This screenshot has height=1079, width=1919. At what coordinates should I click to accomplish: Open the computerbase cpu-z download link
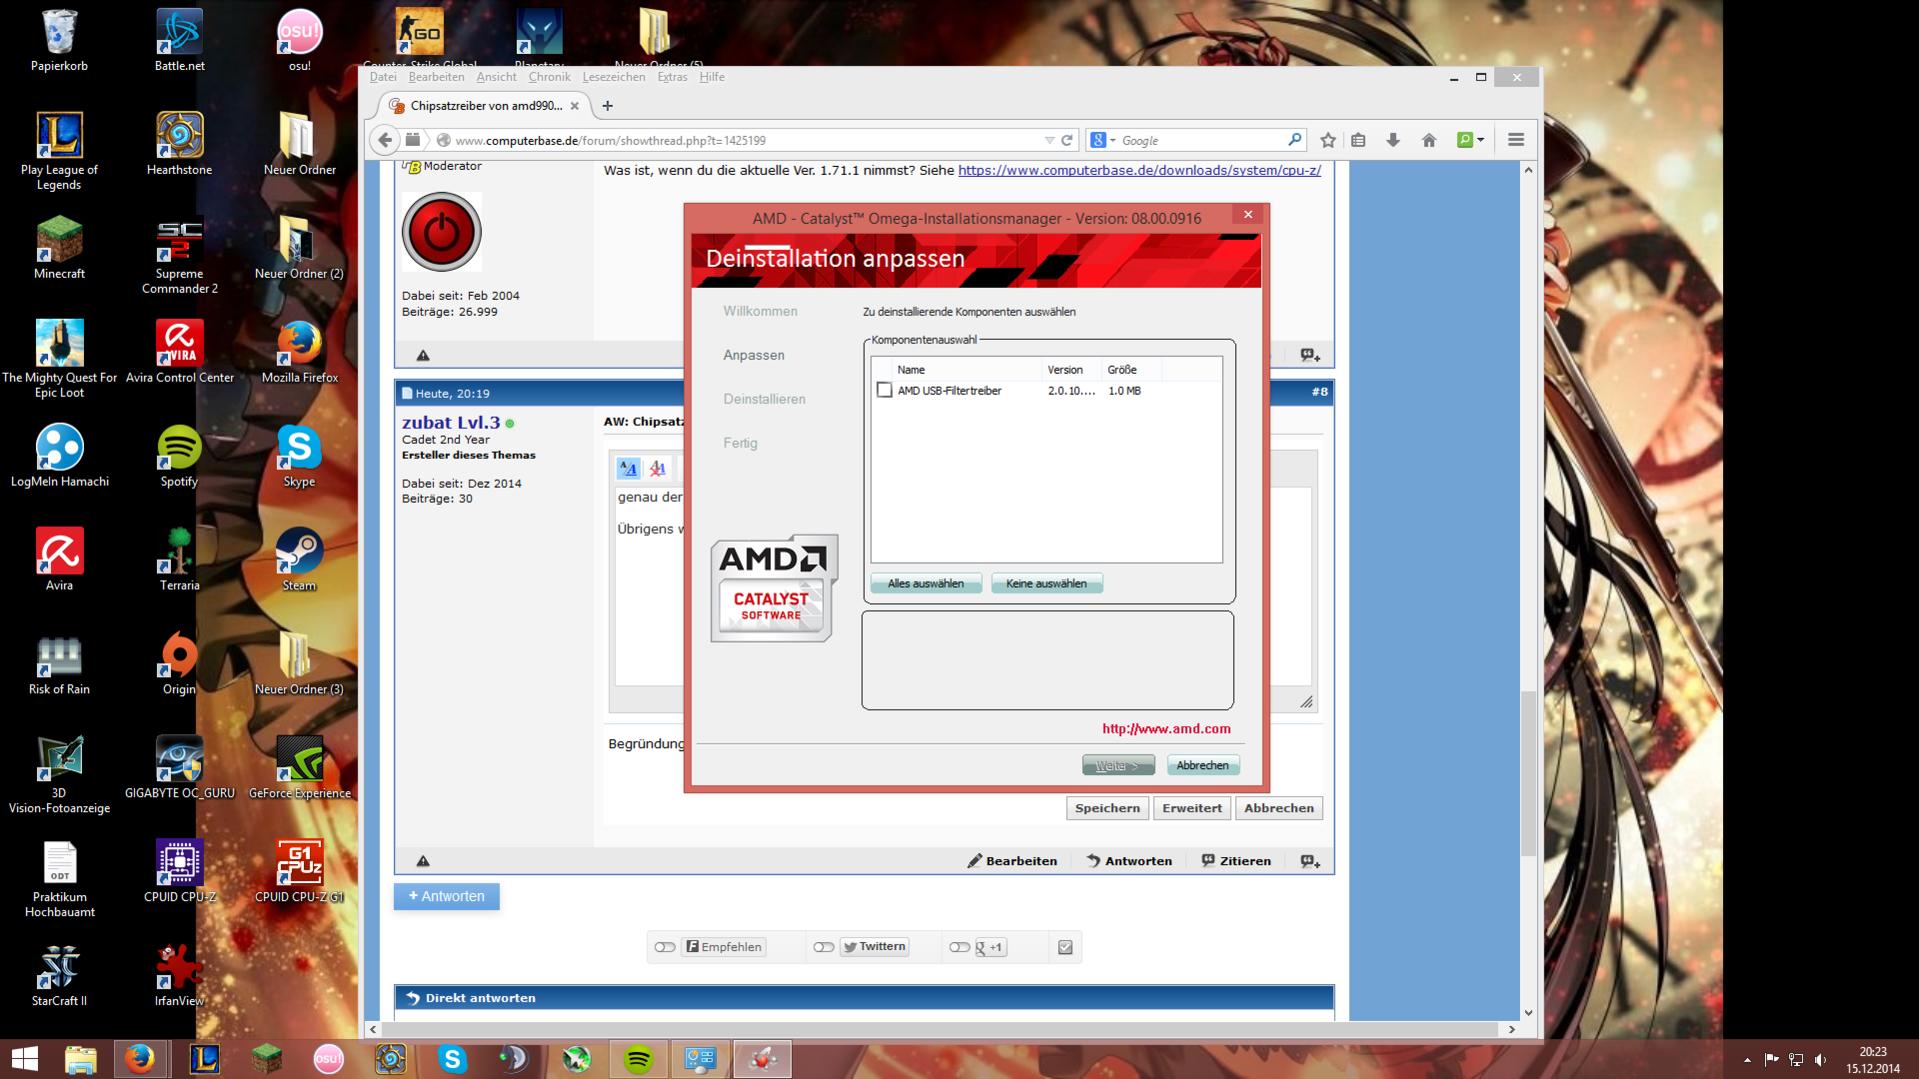click(1139, 170)
